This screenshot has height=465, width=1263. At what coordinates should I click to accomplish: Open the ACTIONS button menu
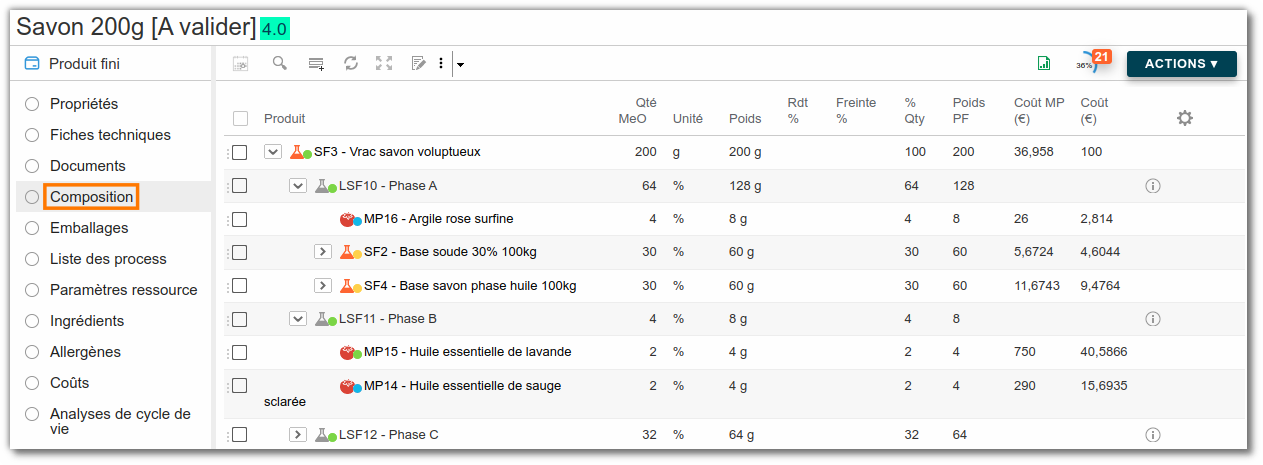tap(1181, 63)
